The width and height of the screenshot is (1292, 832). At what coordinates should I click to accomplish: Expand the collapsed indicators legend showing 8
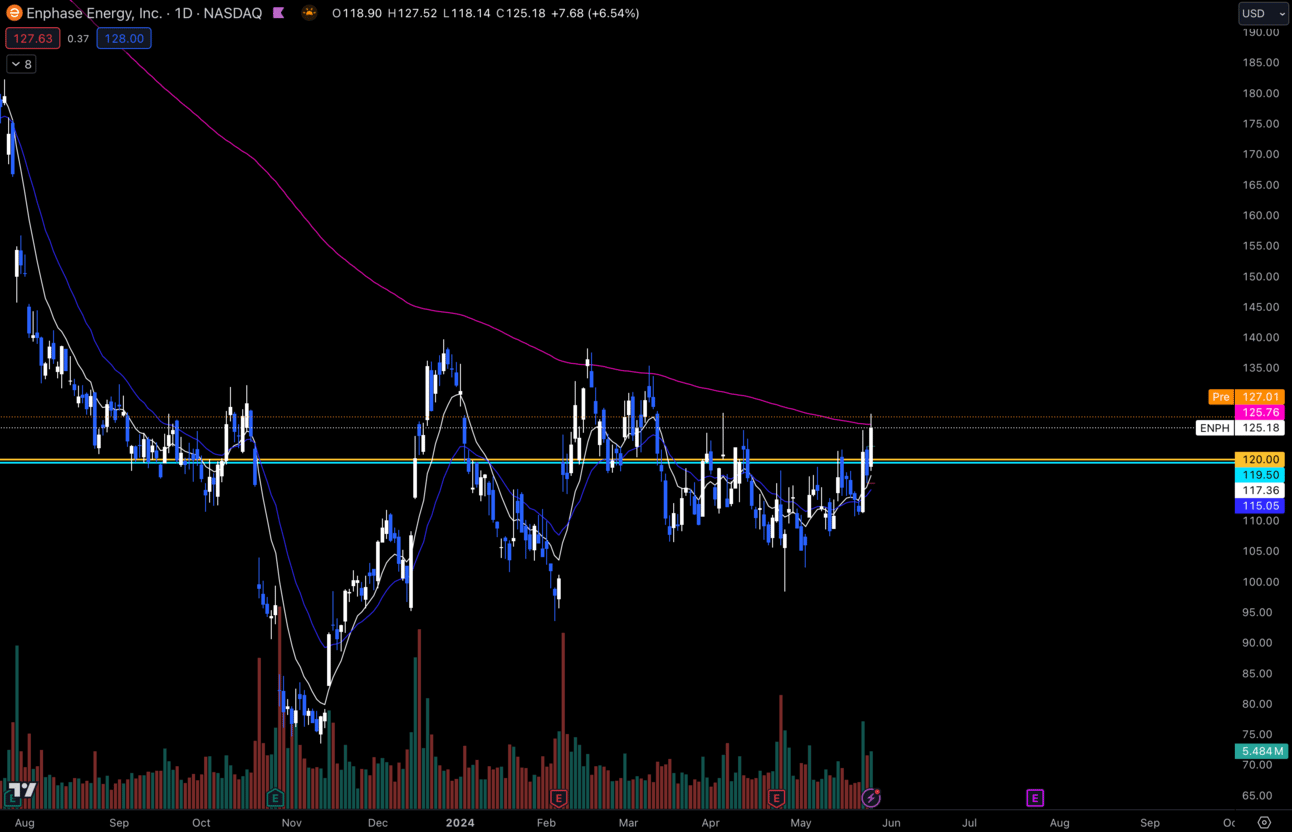21,64
